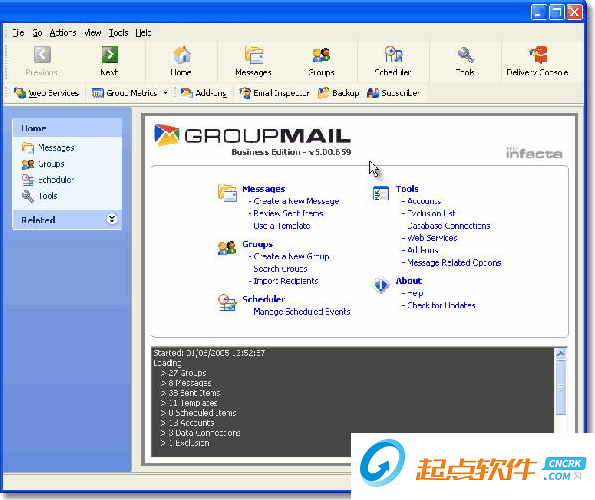Open the View menu
The height and width of the screenshot is (500, 595).
coord(93,33)
